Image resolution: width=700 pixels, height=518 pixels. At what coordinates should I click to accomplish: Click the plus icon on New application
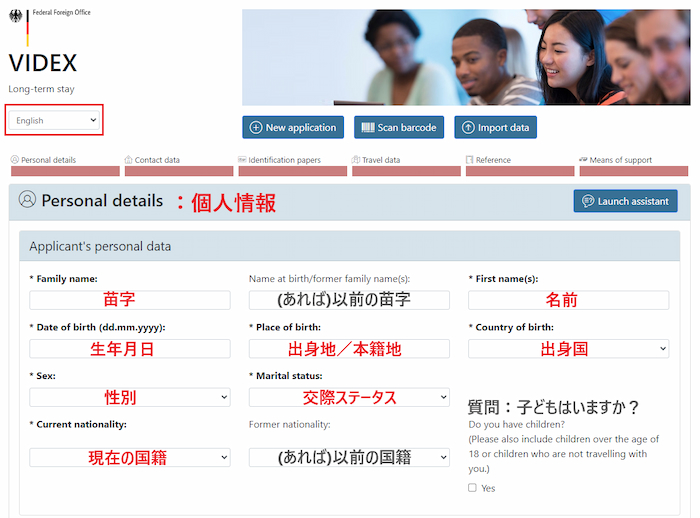(256, 128)
